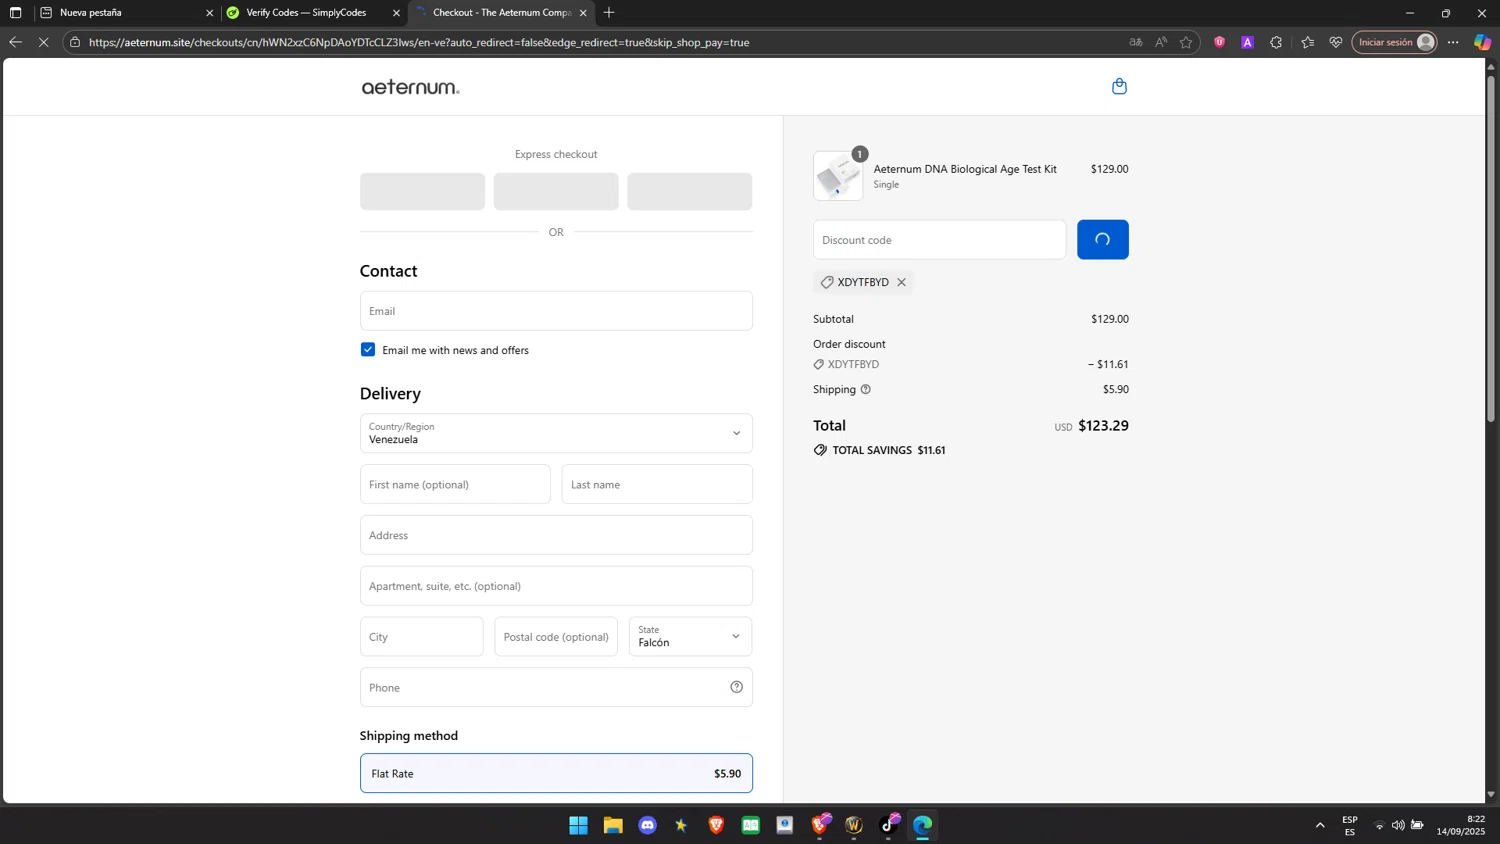Click the Discount code input field

point(939,240)
